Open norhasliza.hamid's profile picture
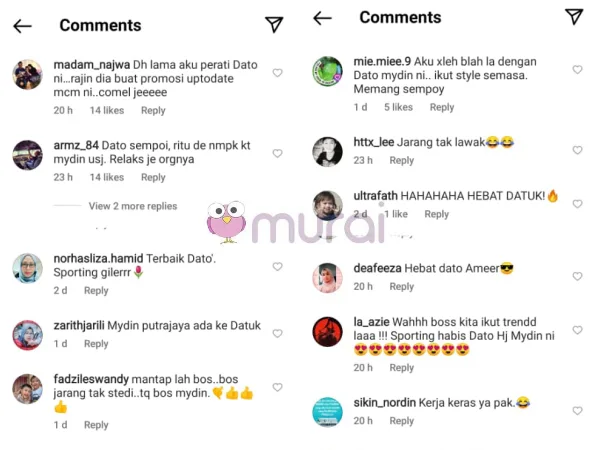This screenshot has width=600, height=450. coord(28,268)
